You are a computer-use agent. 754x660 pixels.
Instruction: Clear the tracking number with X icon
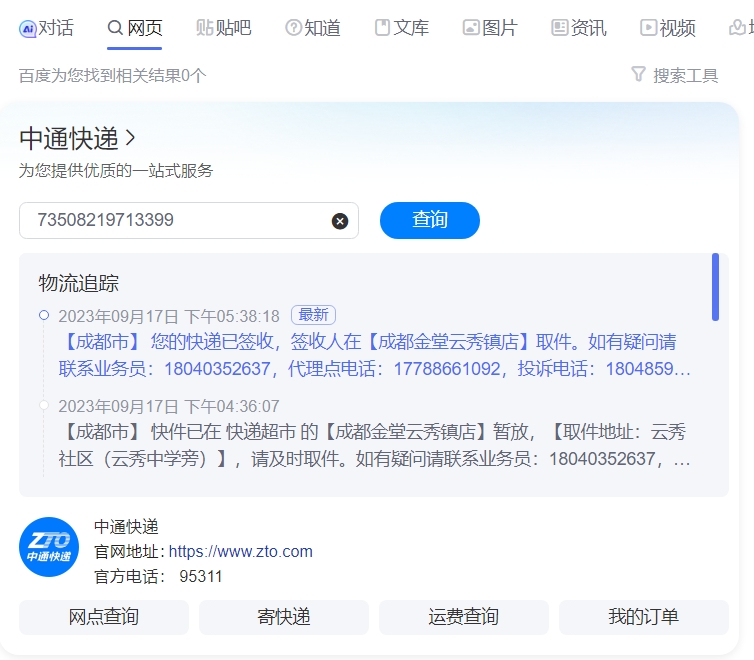[340, 221]
